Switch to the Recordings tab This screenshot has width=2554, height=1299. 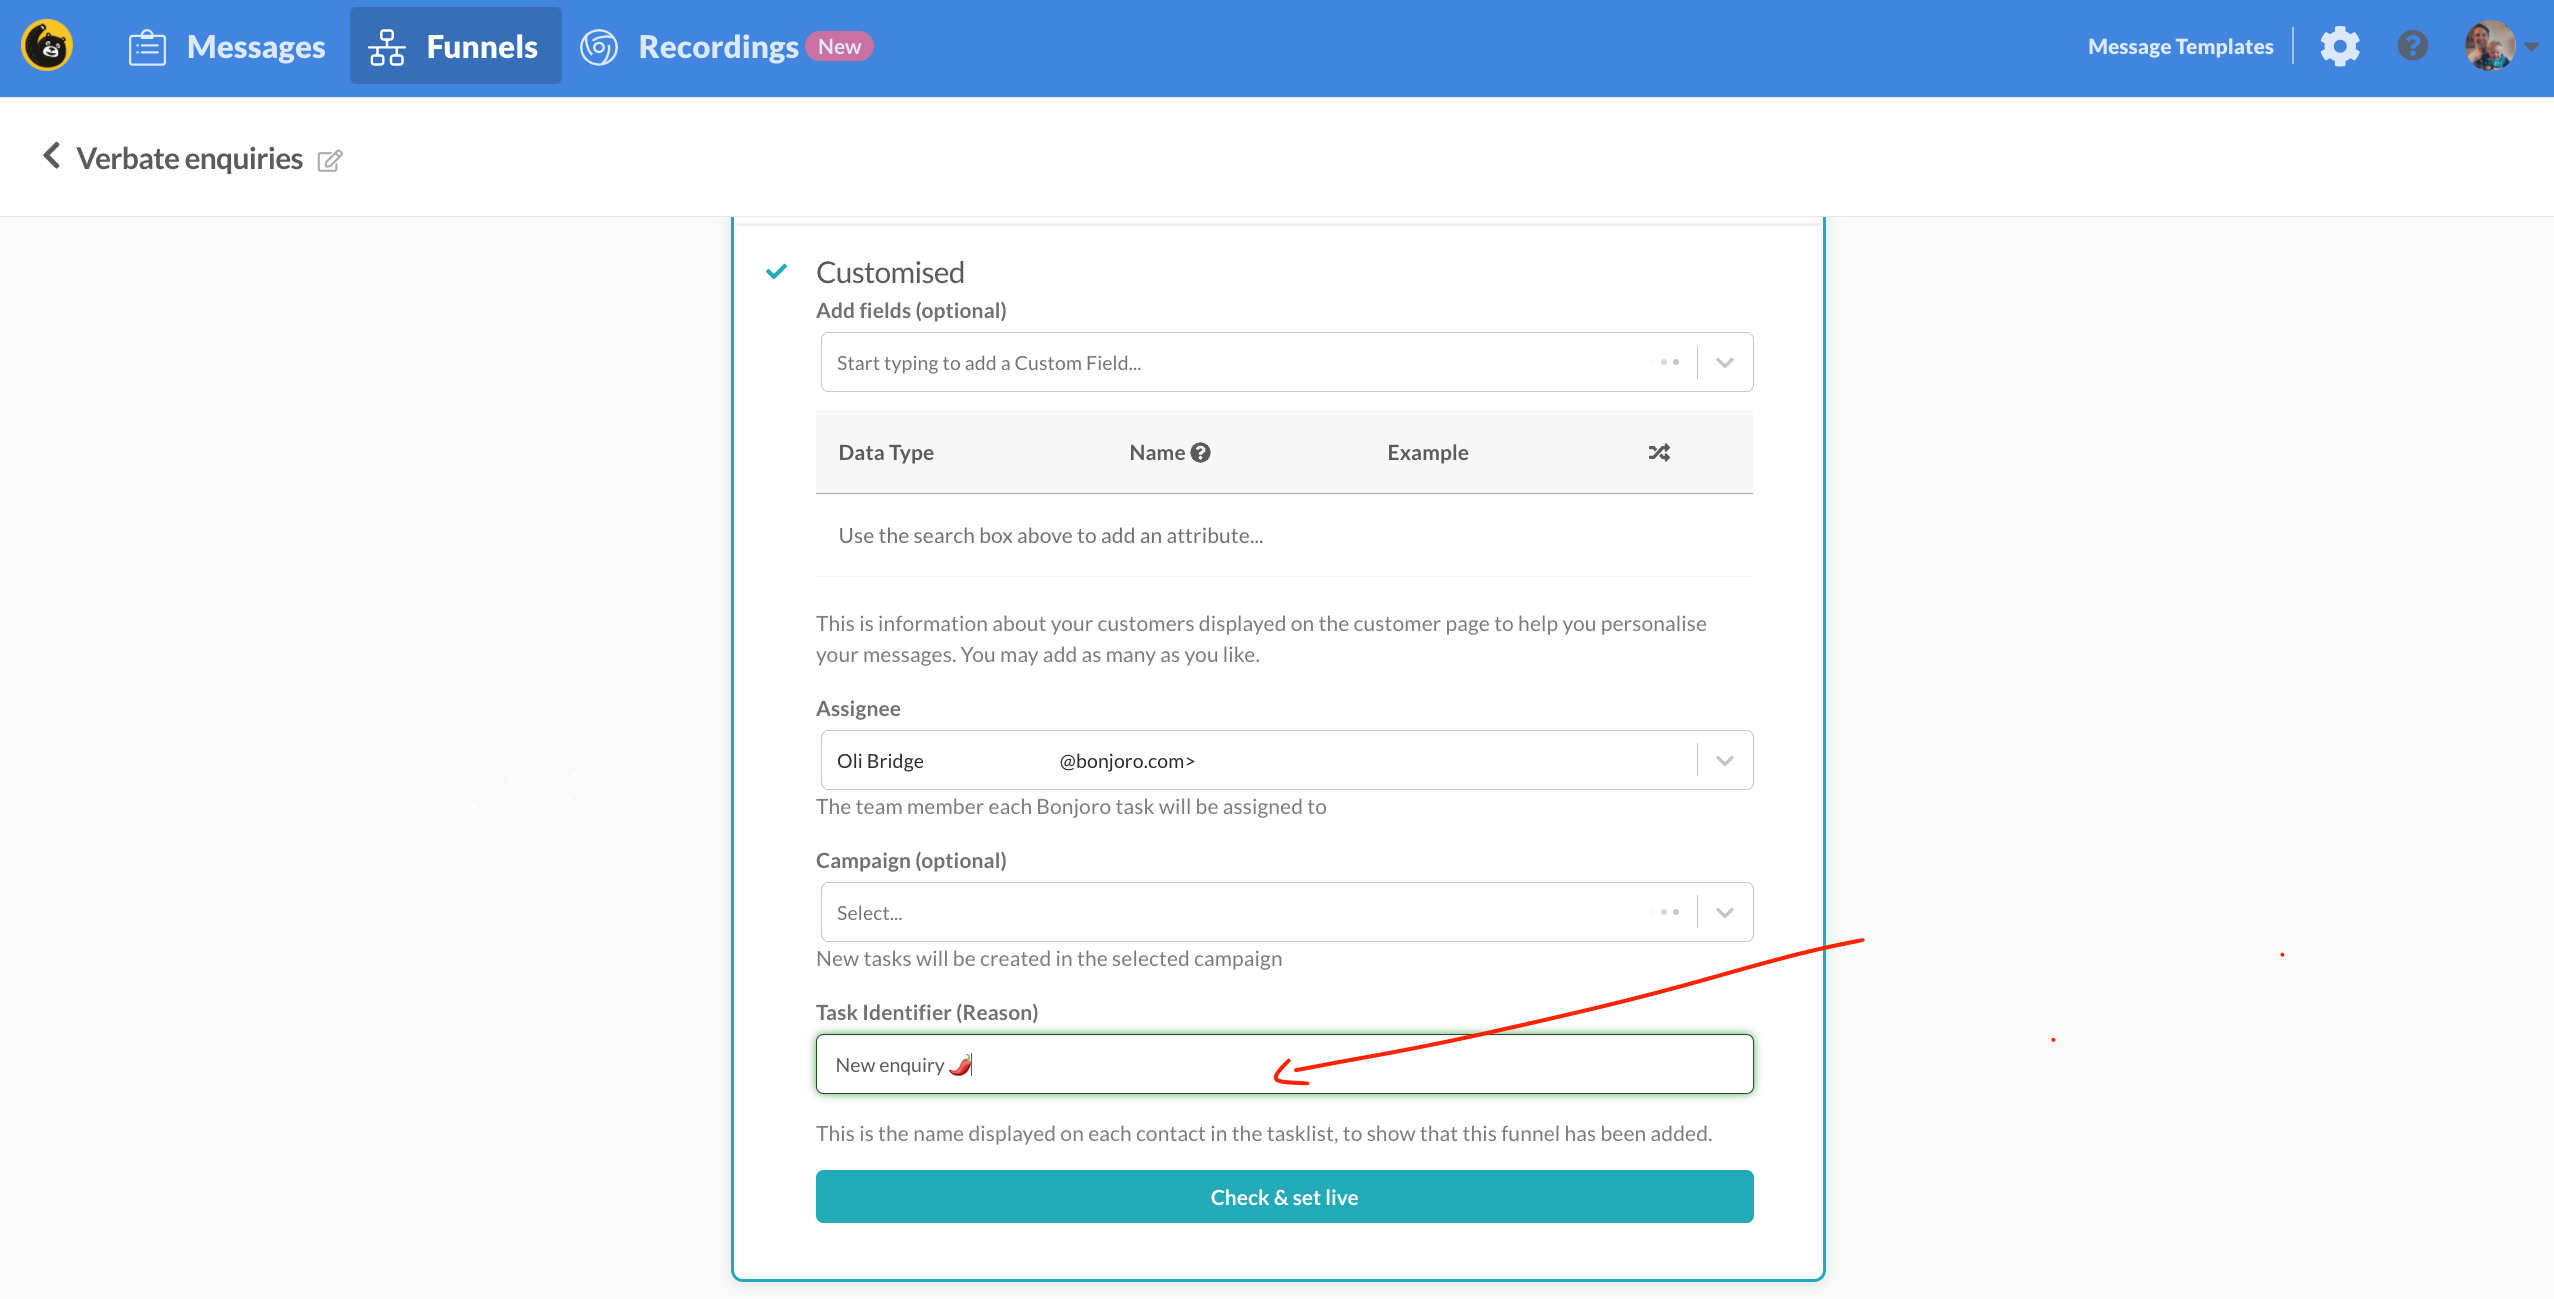click(x=717, y=47)
